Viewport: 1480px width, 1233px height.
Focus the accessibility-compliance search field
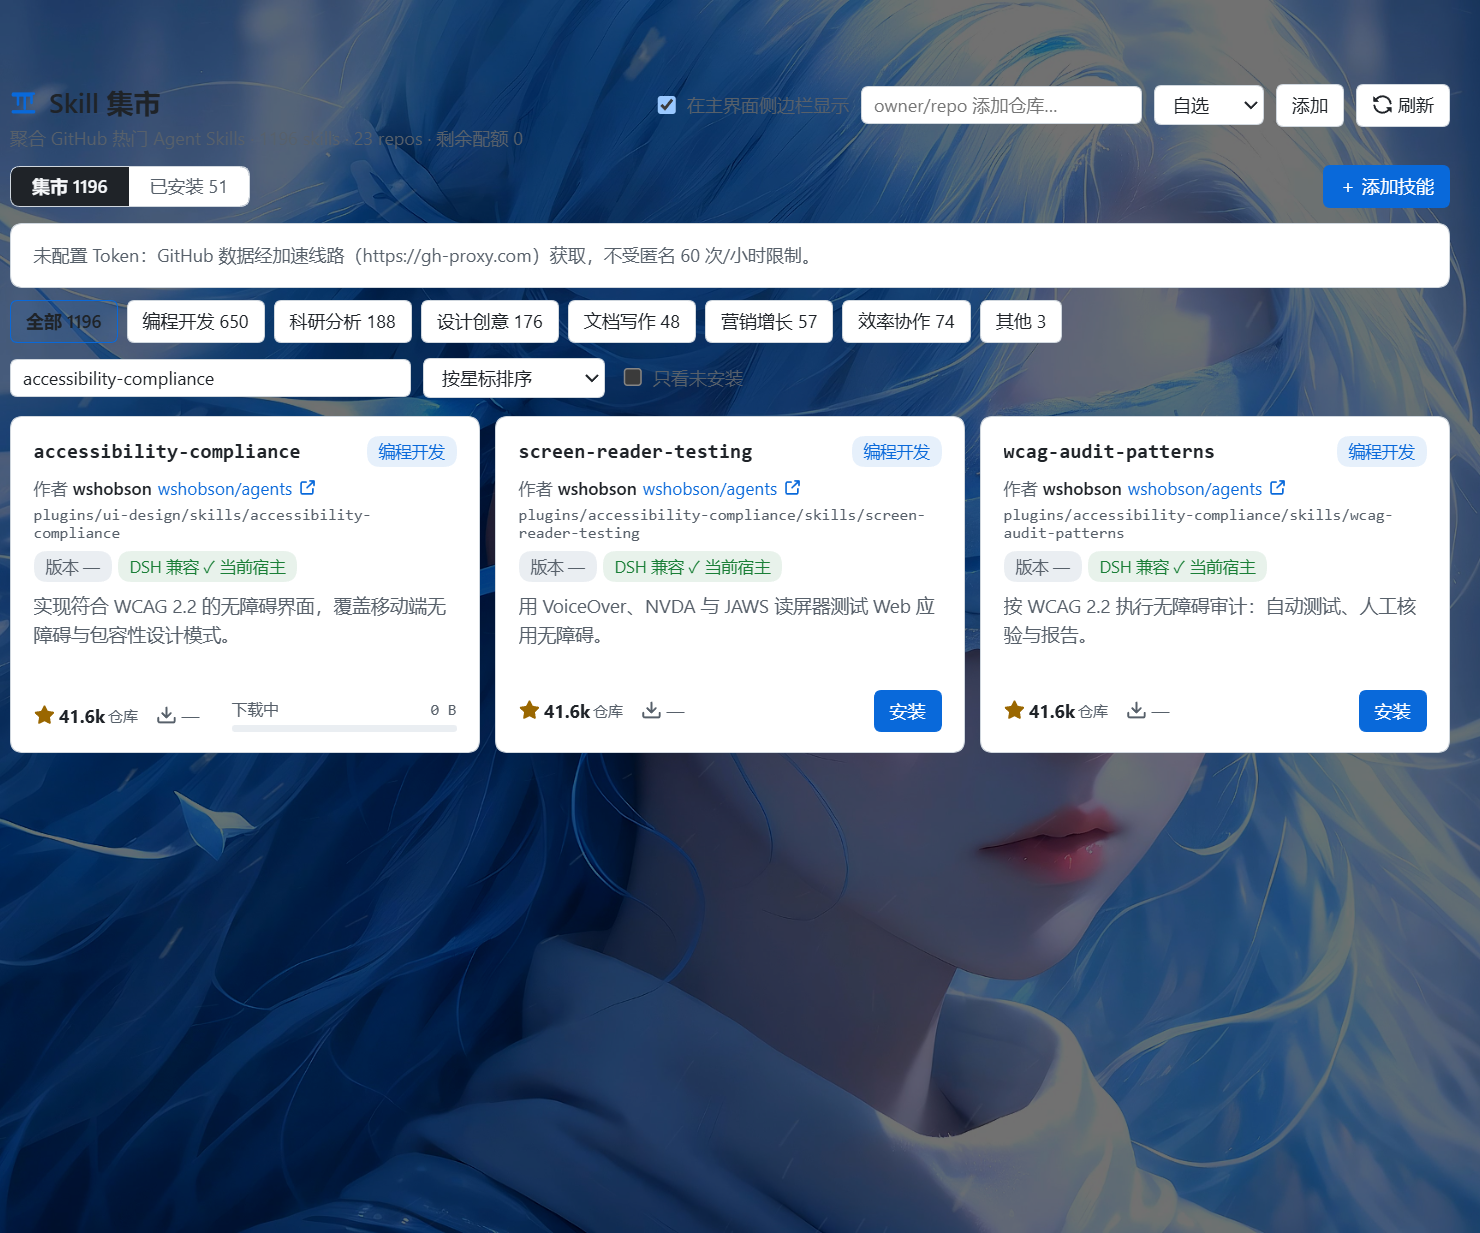coord(210,378)
